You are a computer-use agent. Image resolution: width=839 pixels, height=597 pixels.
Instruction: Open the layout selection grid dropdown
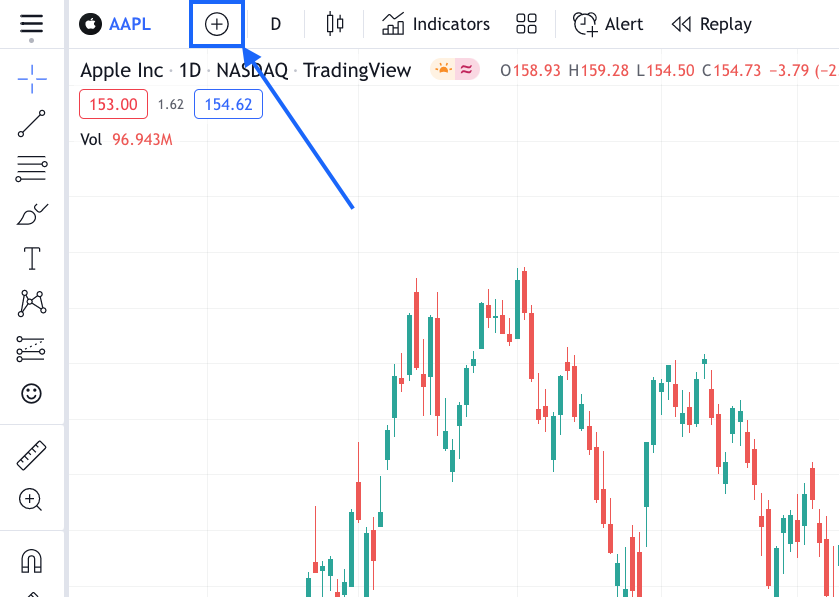(526, 23)
